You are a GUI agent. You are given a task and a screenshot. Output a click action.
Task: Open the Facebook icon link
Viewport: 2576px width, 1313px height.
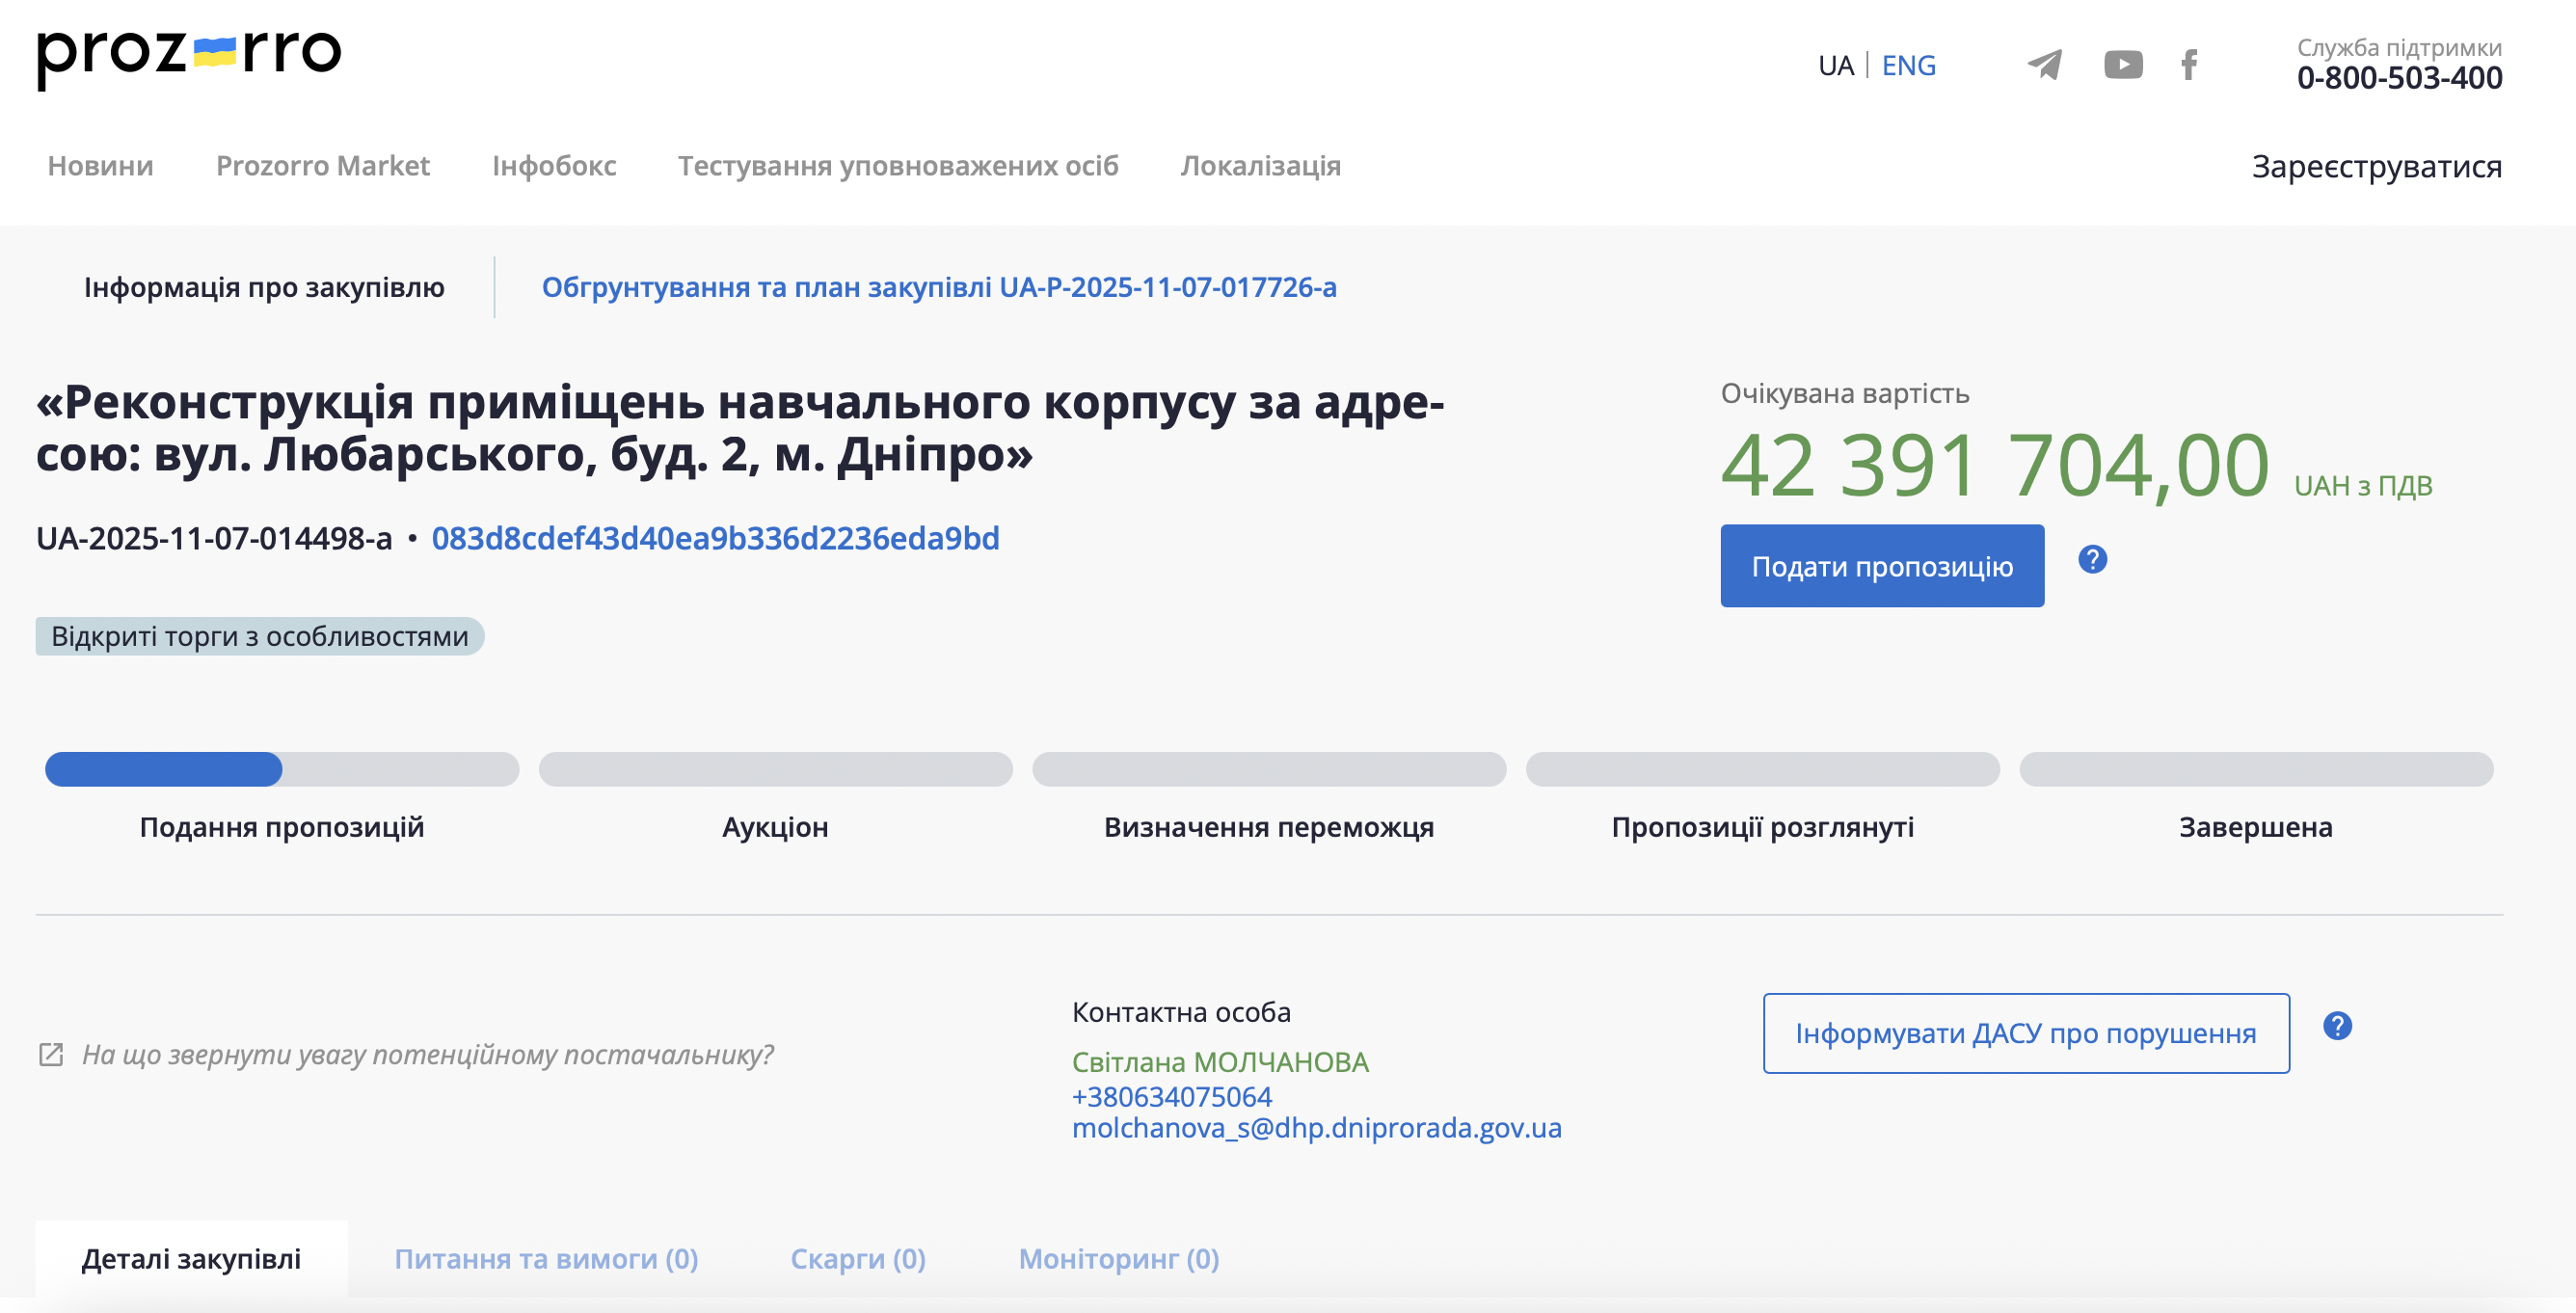click(2189, 65)
